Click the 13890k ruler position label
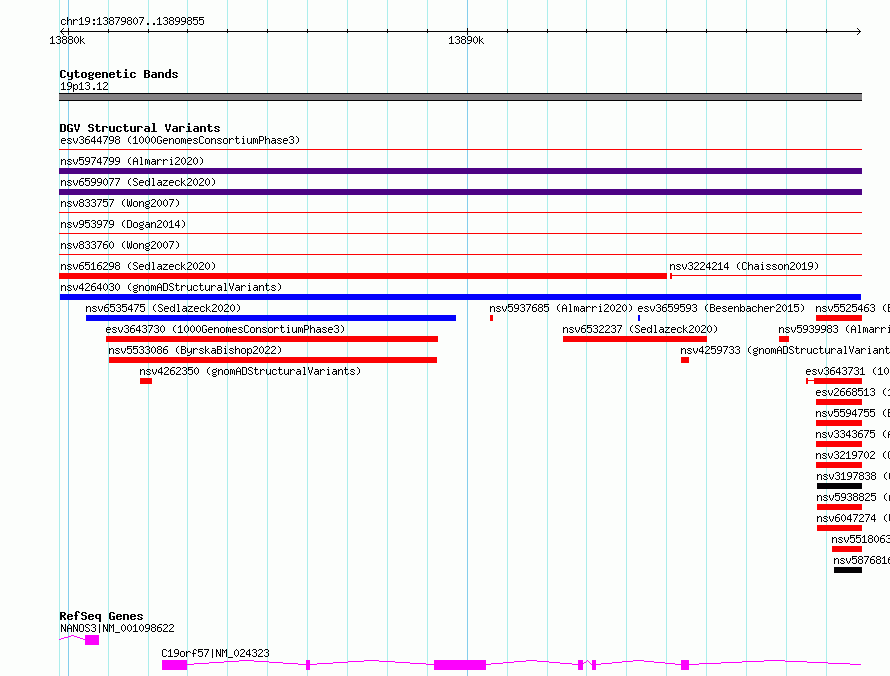Viewport: 890px width, 676px height. (466, 41)
